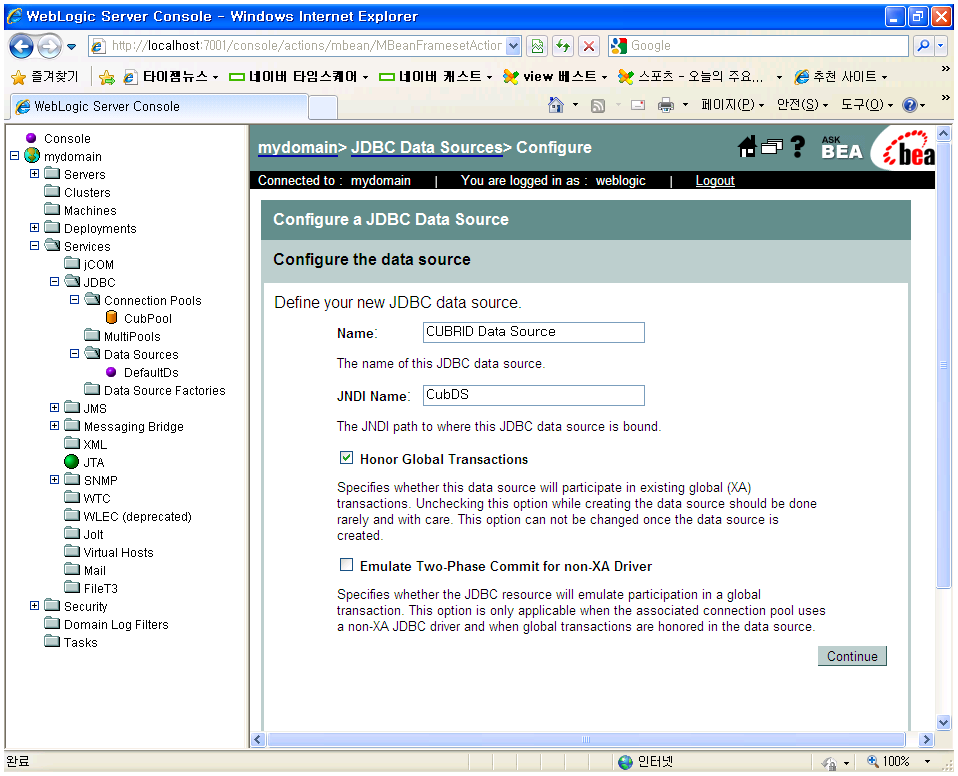The image size is (958, 776).
Task: Follow the JDBC Data Sources breadcrumb link
Action: click(426, 147)
